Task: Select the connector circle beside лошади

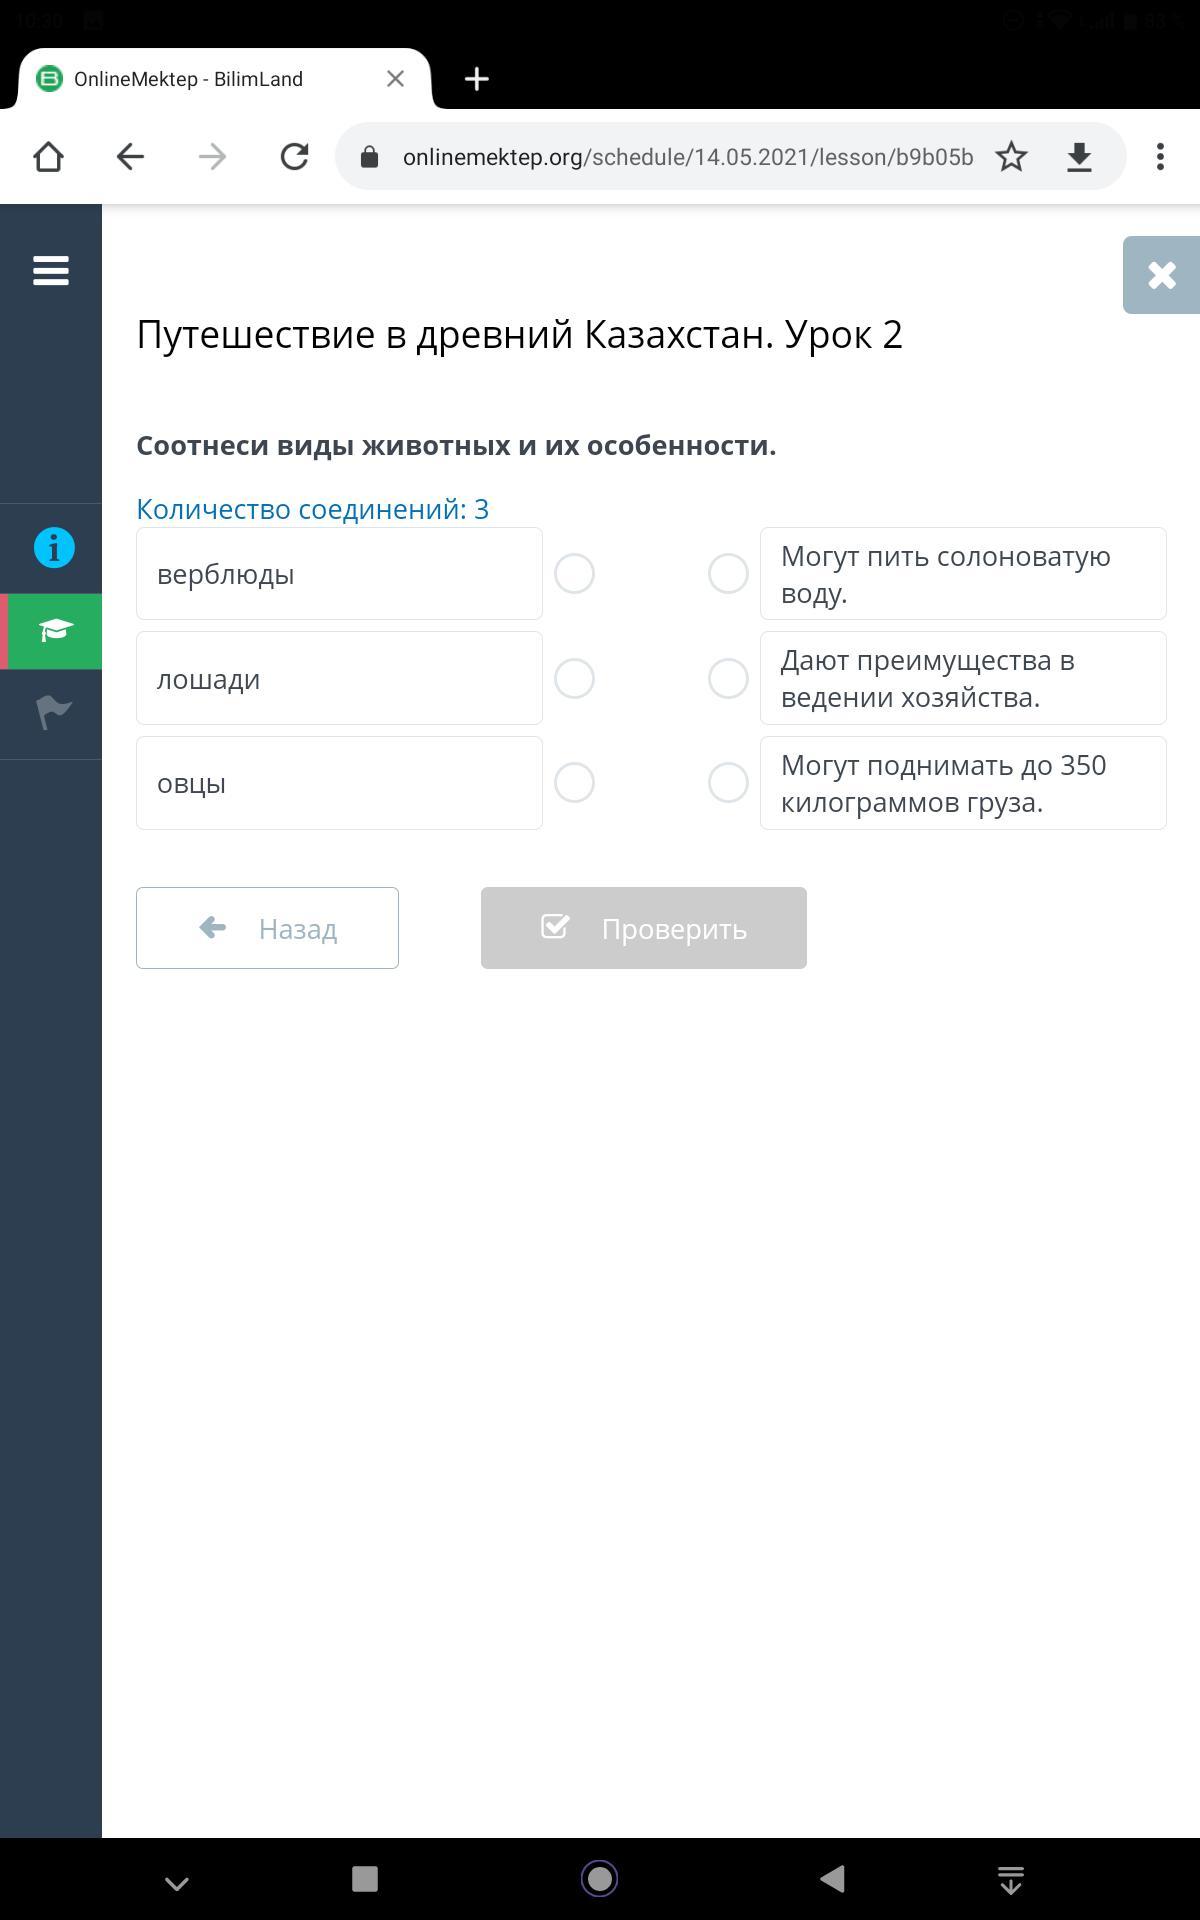Action: point(575,679)
